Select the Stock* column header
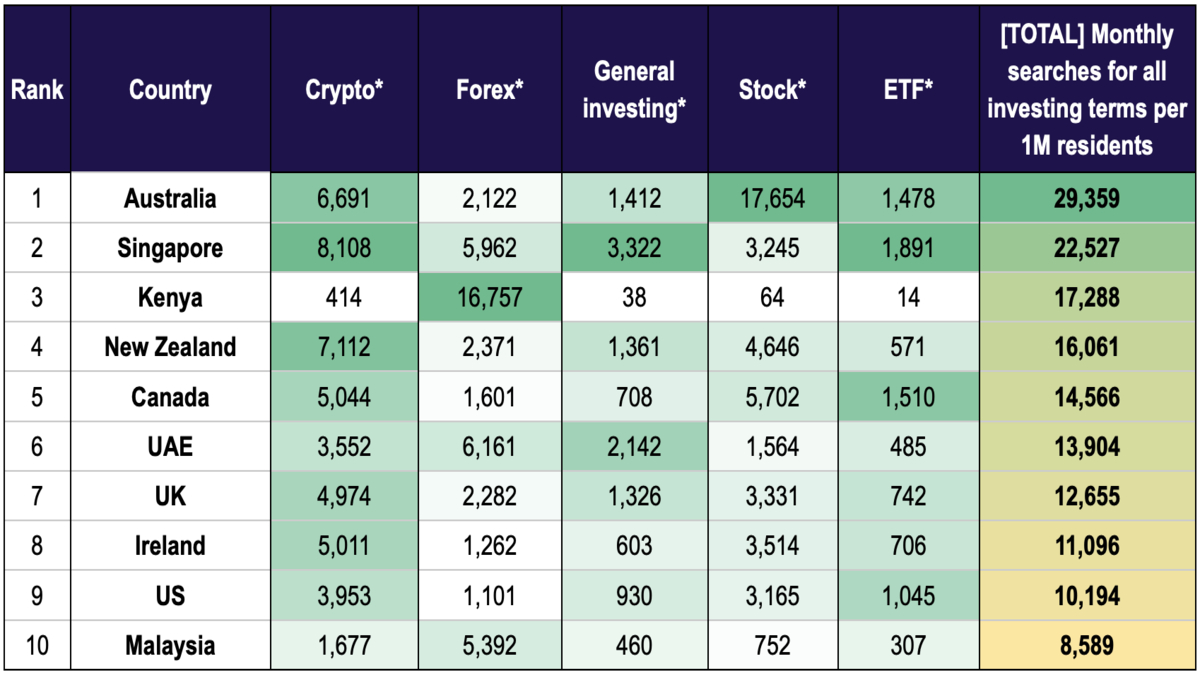This screenshot has width=1200, height=675. coord(773,90)
